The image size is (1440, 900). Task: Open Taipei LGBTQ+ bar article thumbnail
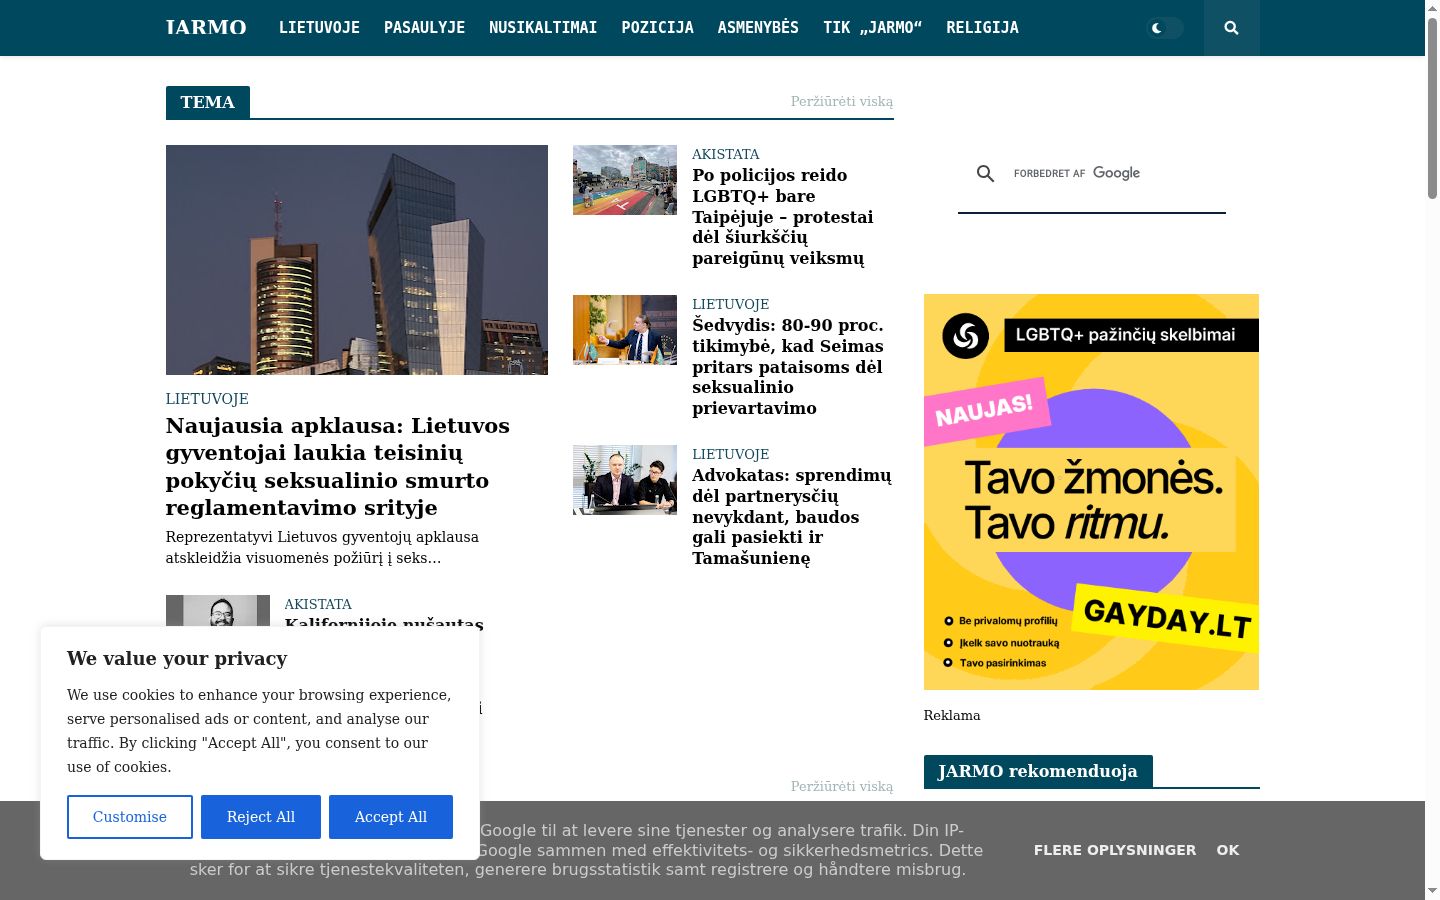[x=625, y=180]
